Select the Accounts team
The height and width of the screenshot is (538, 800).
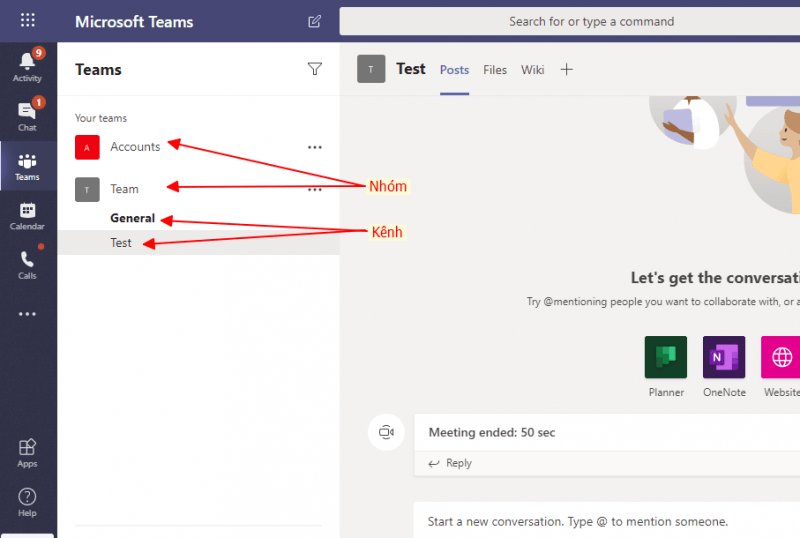tap(135, 147)
